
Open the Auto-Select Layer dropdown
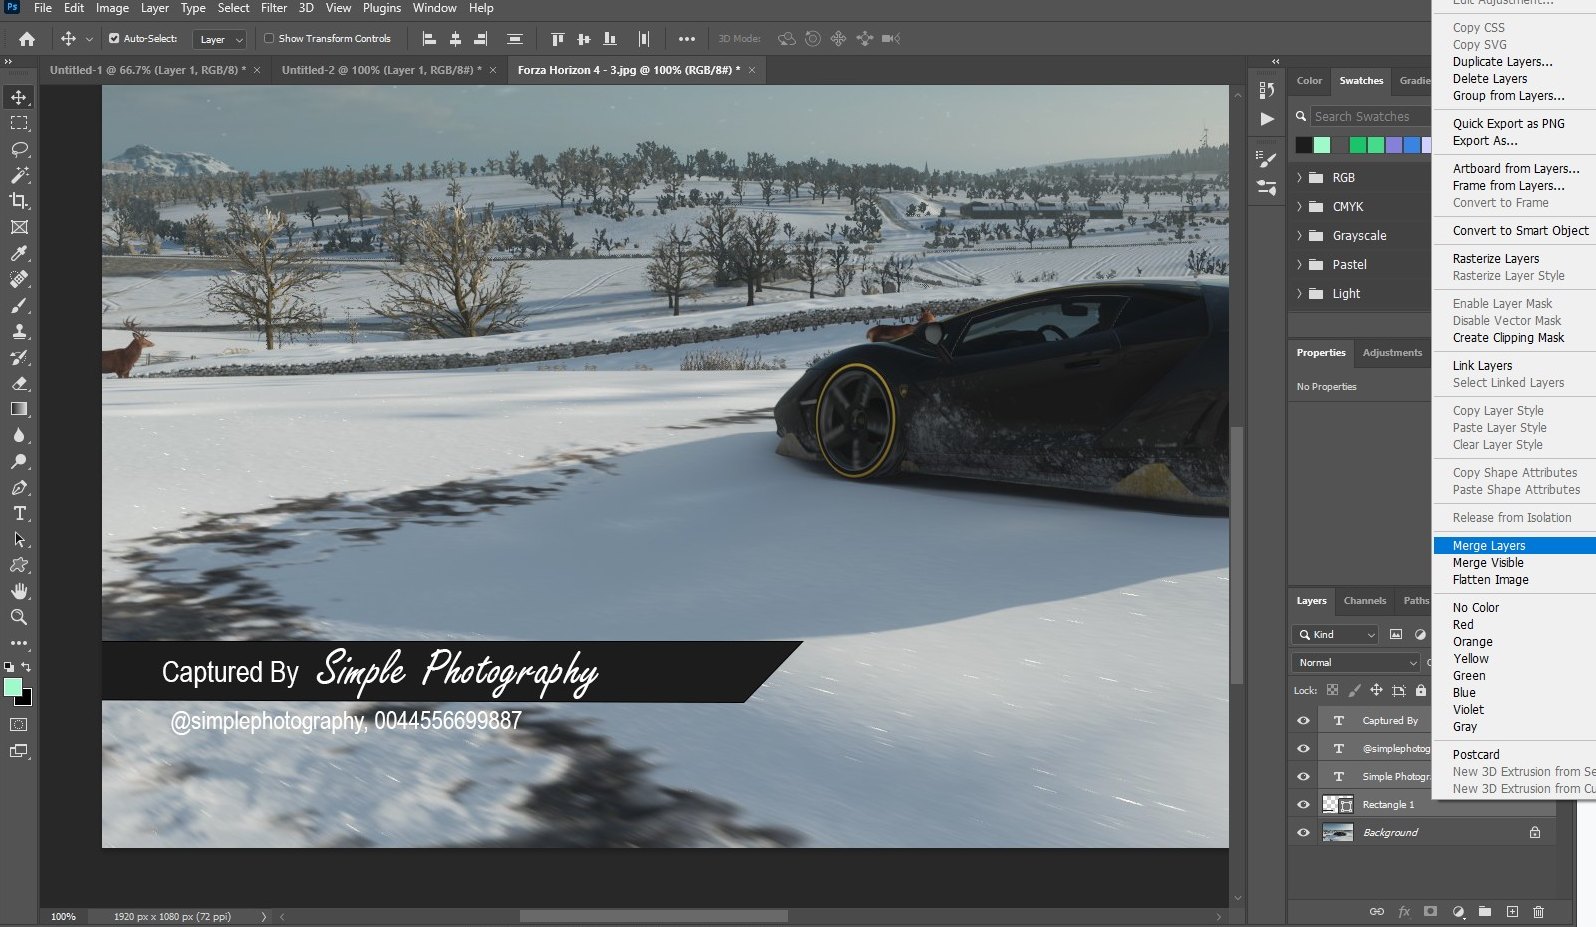pos(219,39)
